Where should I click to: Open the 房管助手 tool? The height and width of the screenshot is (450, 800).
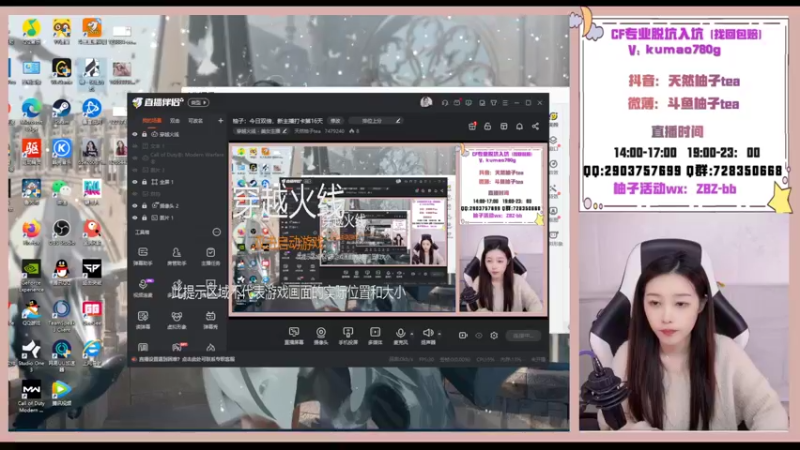click(x=177, y=257)
